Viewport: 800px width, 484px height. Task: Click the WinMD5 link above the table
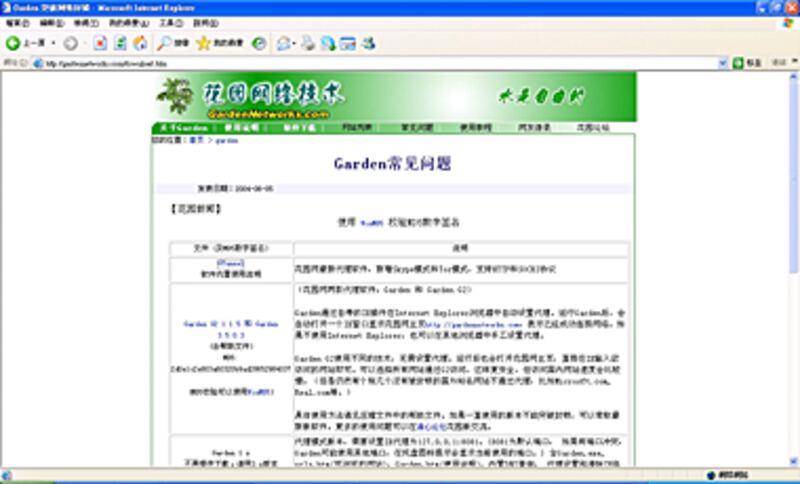tap(371, 223)
